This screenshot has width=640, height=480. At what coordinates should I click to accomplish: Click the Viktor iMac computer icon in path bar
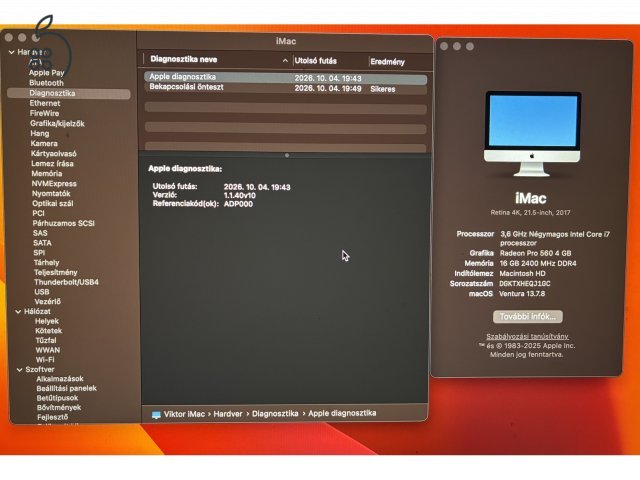coord(156,416)
